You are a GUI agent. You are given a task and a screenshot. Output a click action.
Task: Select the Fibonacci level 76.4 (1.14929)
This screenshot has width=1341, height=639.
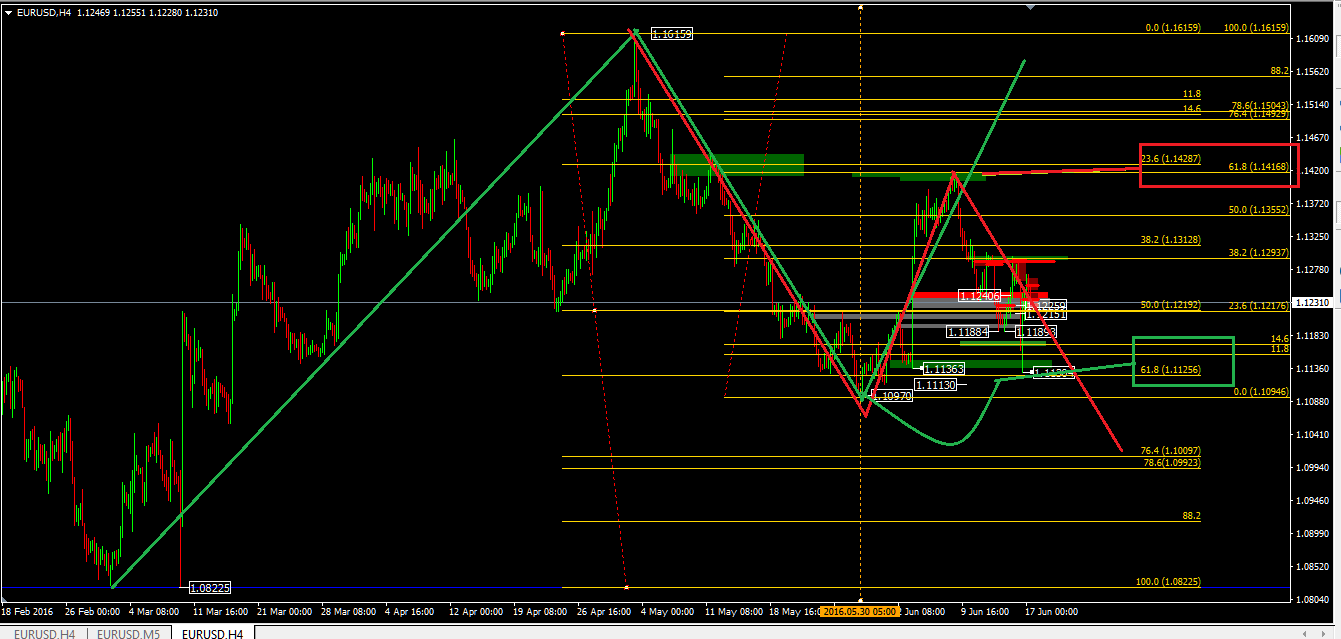[x=1259, y=114]
